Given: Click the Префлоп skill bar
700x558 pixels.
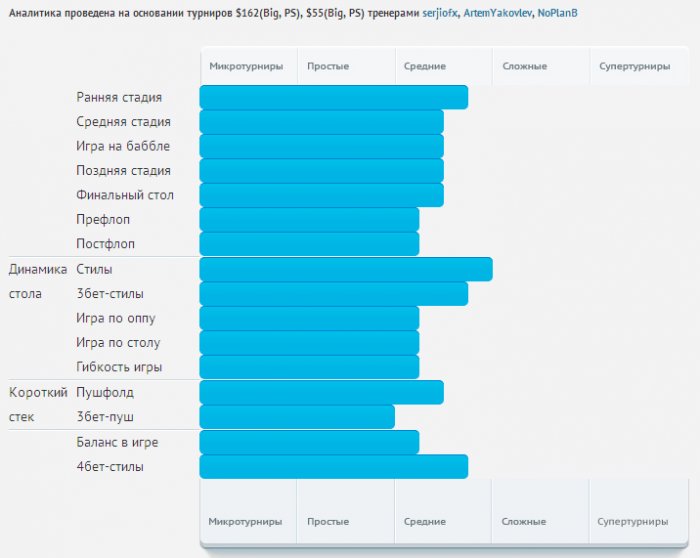Looking at the screenshot, I should pos(309,219).
